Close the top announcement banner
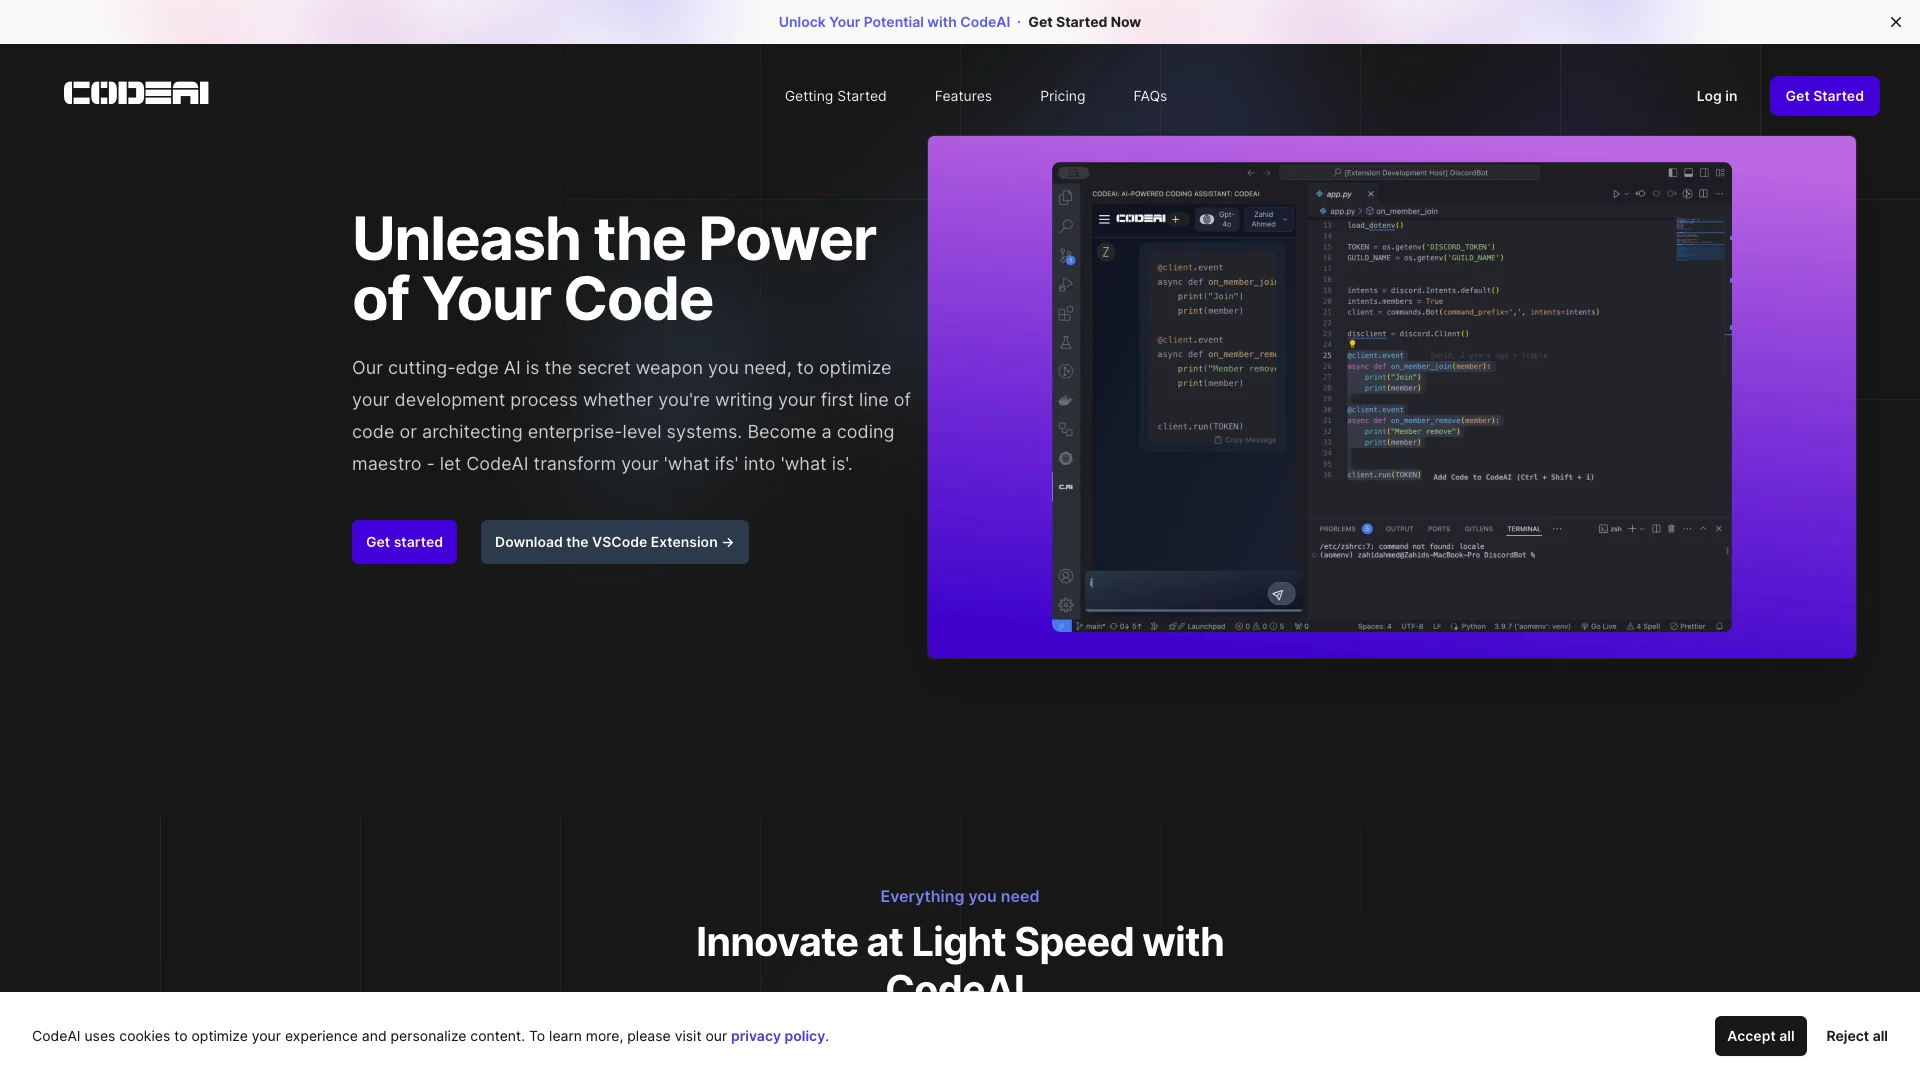Image resolution: width=1920 pixels, height=1080 pixels. click(x=1895, y=22)
